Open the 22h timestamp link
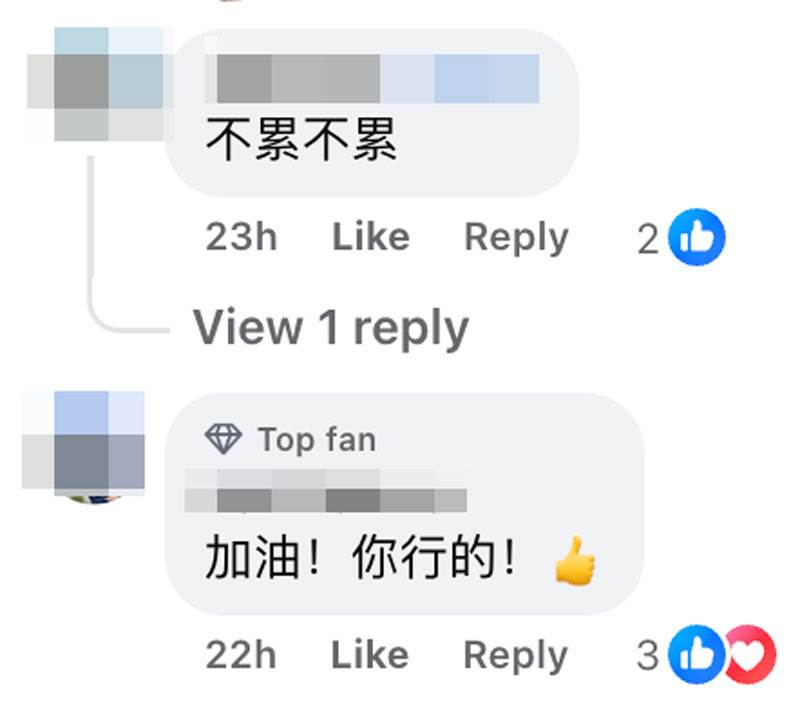This screenshot has width=800, height=717. [x=241, y=654]
